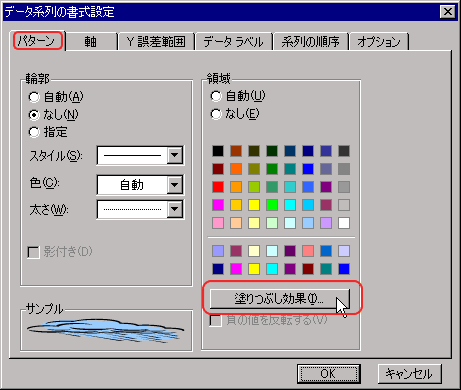This screenshot has height=390, width=461.
Task: Pick the black swatch in the palette
Action: 218,151
